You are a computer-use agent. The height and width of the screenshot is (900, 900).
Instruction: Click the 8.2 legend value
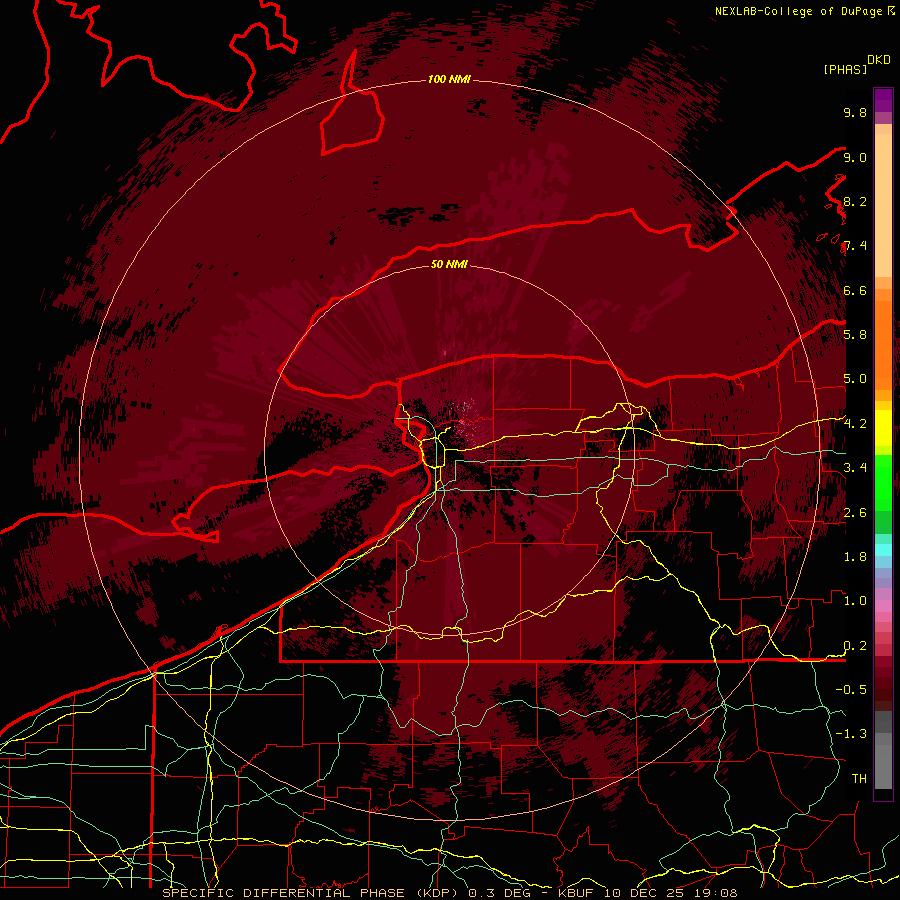855,201
